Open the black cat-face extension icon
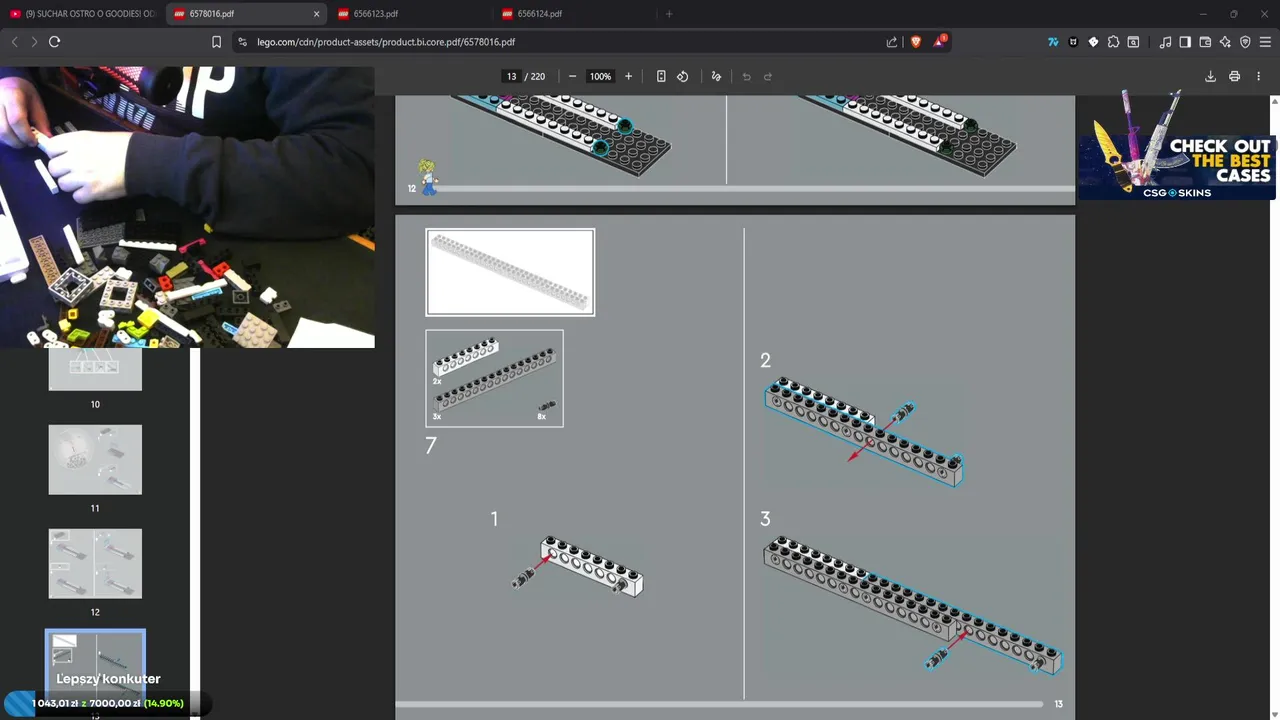 [x=1073, y=42]
